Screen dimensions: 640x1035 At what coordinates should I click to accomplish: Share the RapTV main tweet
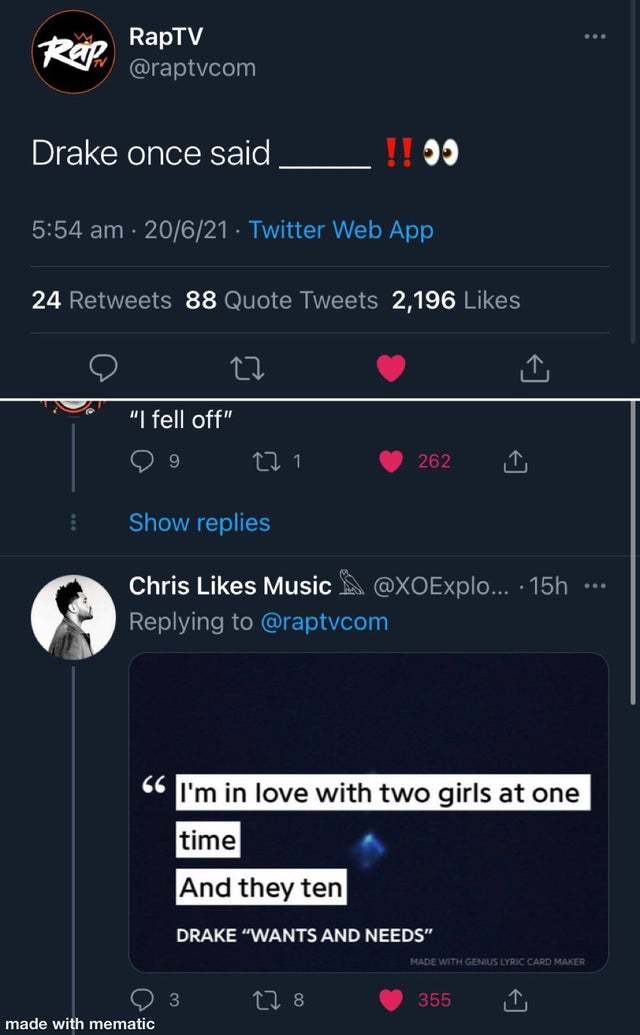[535, 369]
